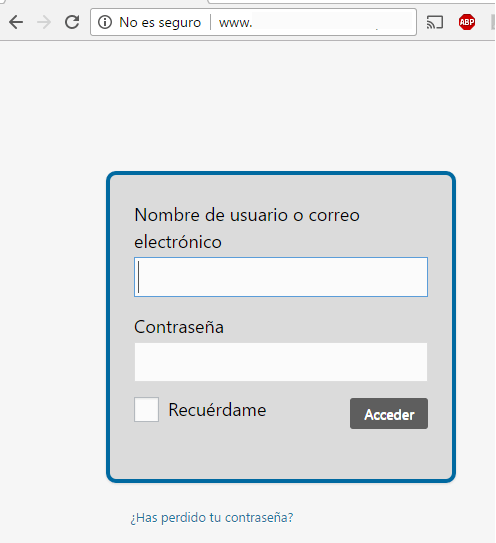Click the "Contraseña" field label
The width and height of the screenshot is (496, 543).
pos(179,327)
